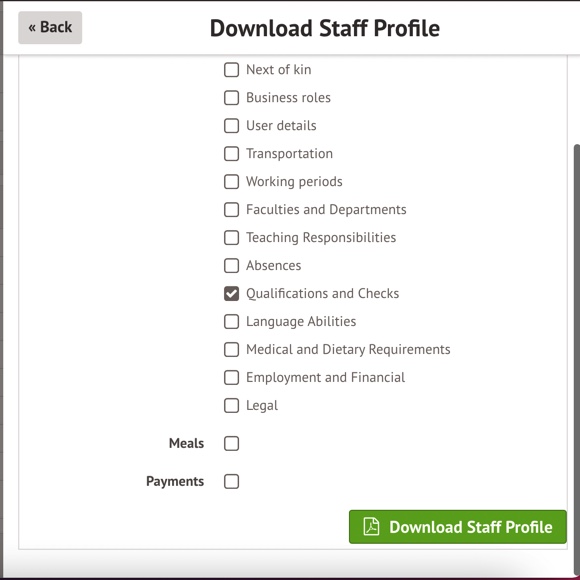580x580 pixels.
Task: Click the green Download Staff Profile button
Action: [458, 527]
